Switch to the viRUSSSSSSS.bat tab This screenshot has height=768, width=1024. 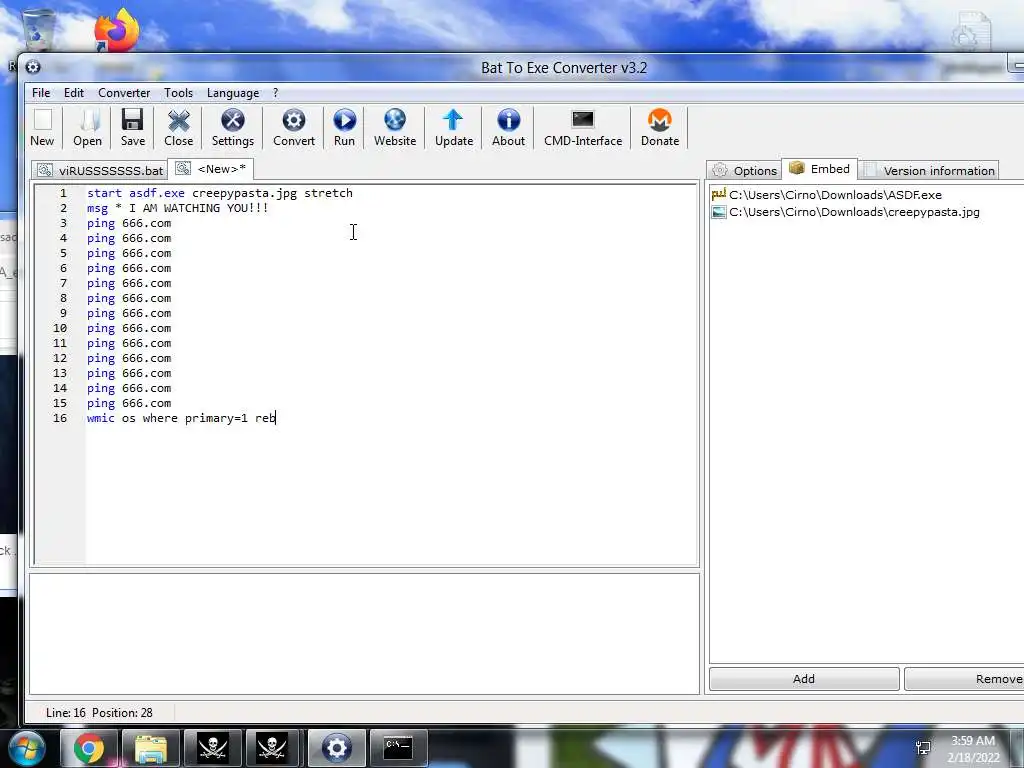point(100,170)
